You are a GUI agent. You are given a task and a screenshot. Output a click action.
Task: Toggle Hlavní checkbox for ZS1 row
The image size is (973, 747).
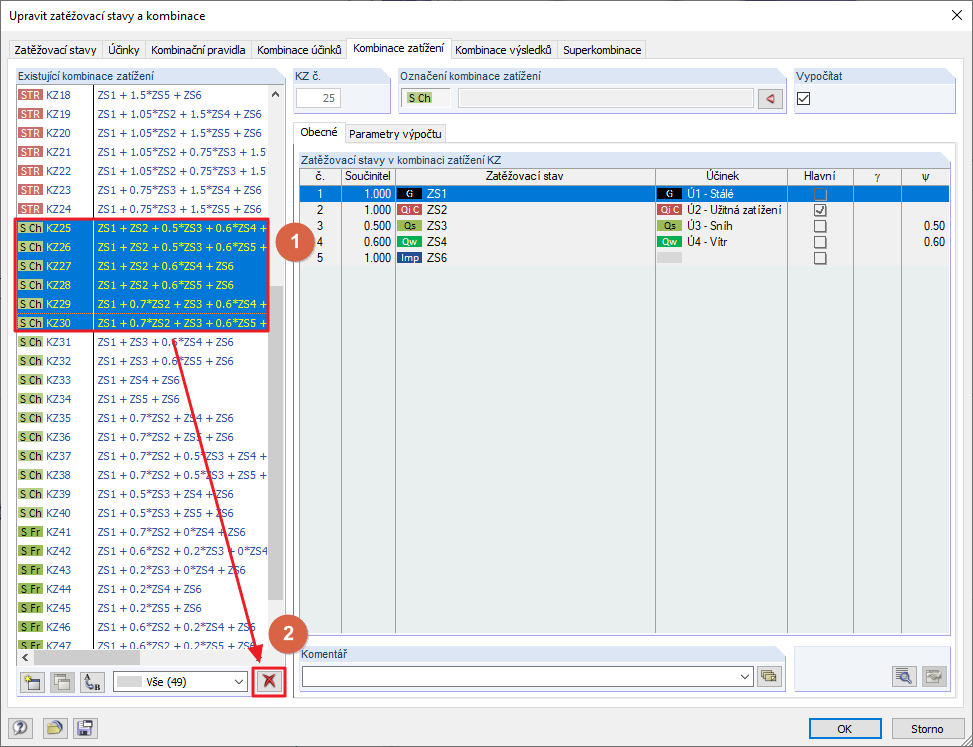(820, 194)
